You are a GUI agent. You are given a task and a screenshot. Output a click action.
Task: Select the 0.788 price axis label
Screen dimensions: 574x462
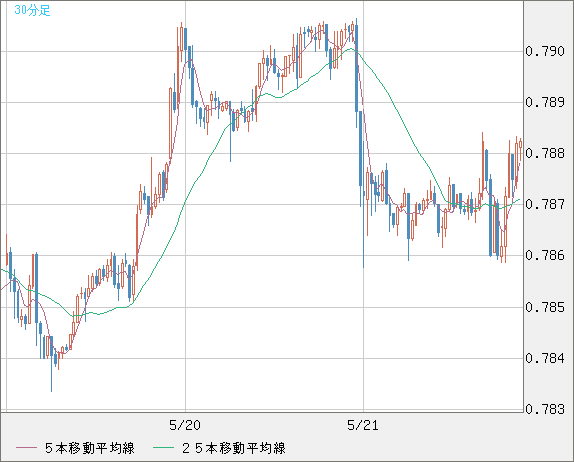(545, 153)
